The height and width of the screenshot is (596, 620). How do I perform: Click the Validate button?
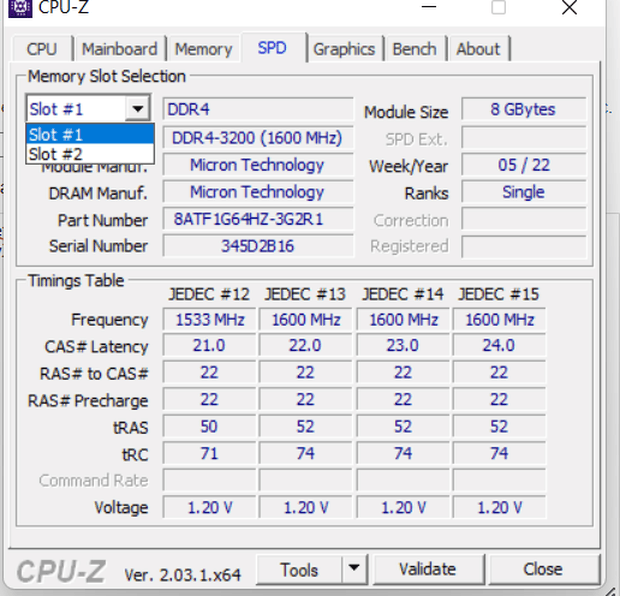[428, 569]
